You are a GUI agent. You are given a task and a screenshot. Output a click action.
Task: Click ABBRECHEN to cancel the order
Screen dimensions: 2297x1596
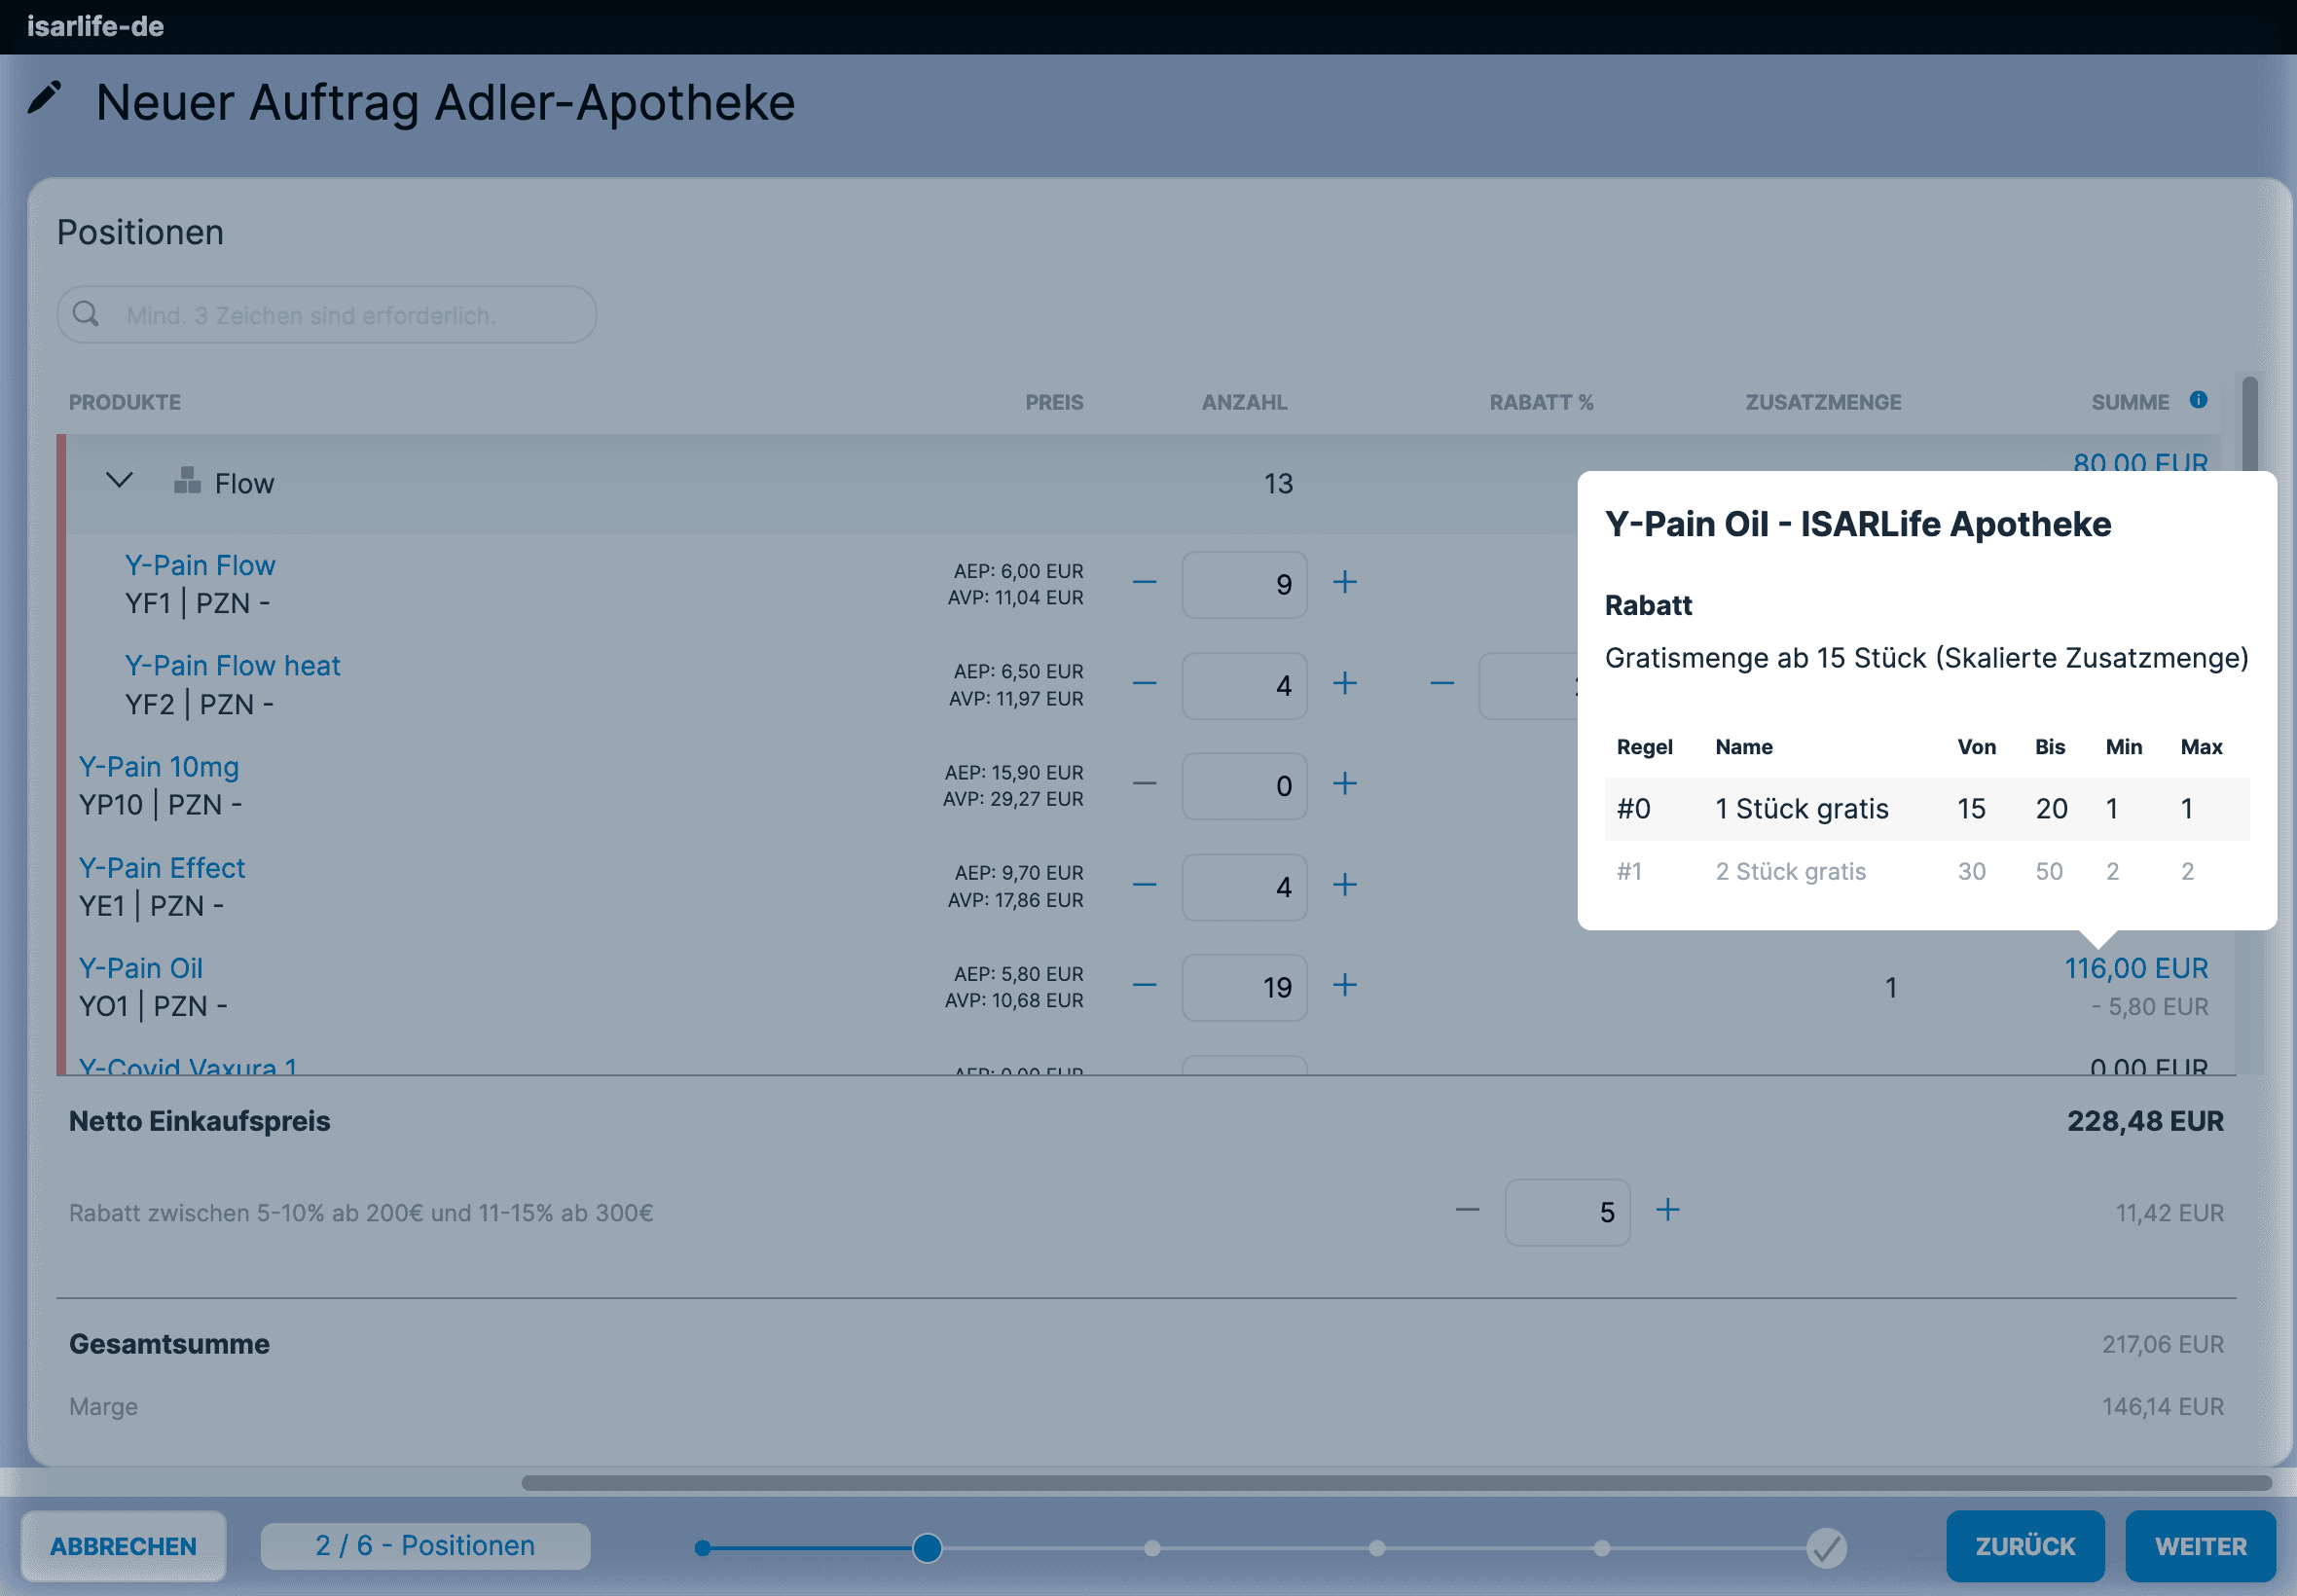(123, 1546)
